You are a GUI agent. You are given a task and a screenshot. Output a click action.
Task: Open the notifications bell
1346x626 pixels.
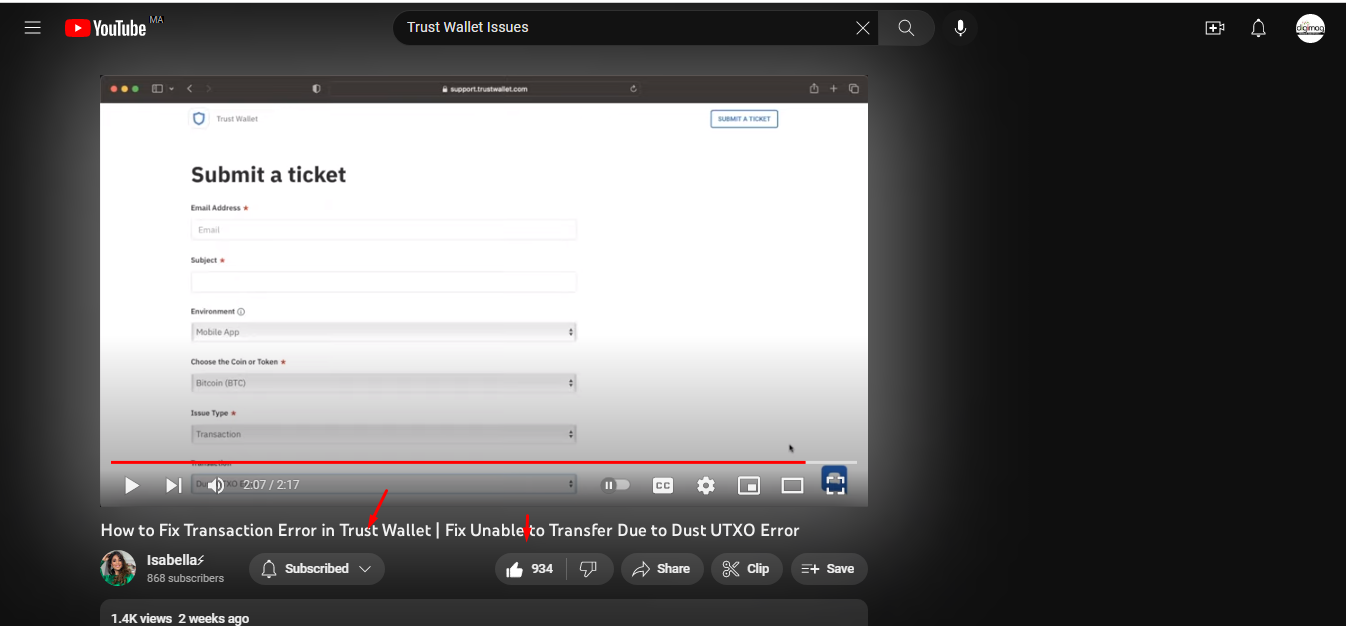(x=1259, y=28)
